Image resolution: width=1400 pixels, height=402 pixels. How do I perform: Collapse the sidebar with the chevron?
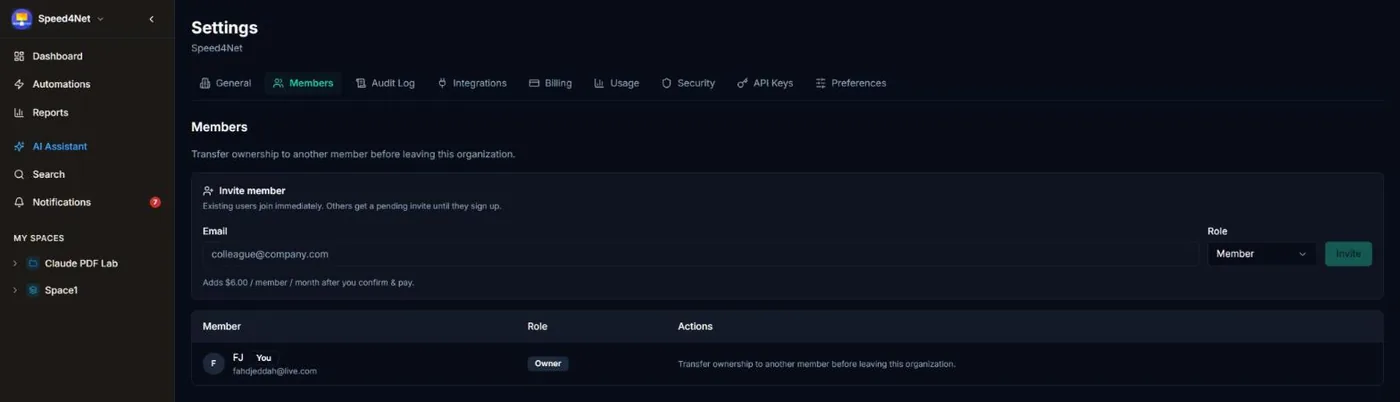pos(151,19)
